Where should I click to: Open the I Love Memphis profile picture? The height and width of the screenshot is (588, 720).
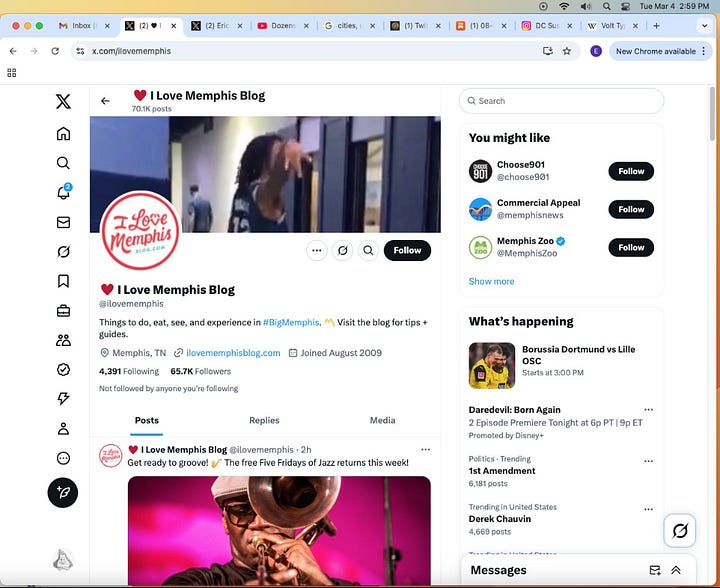click(141, 230)
